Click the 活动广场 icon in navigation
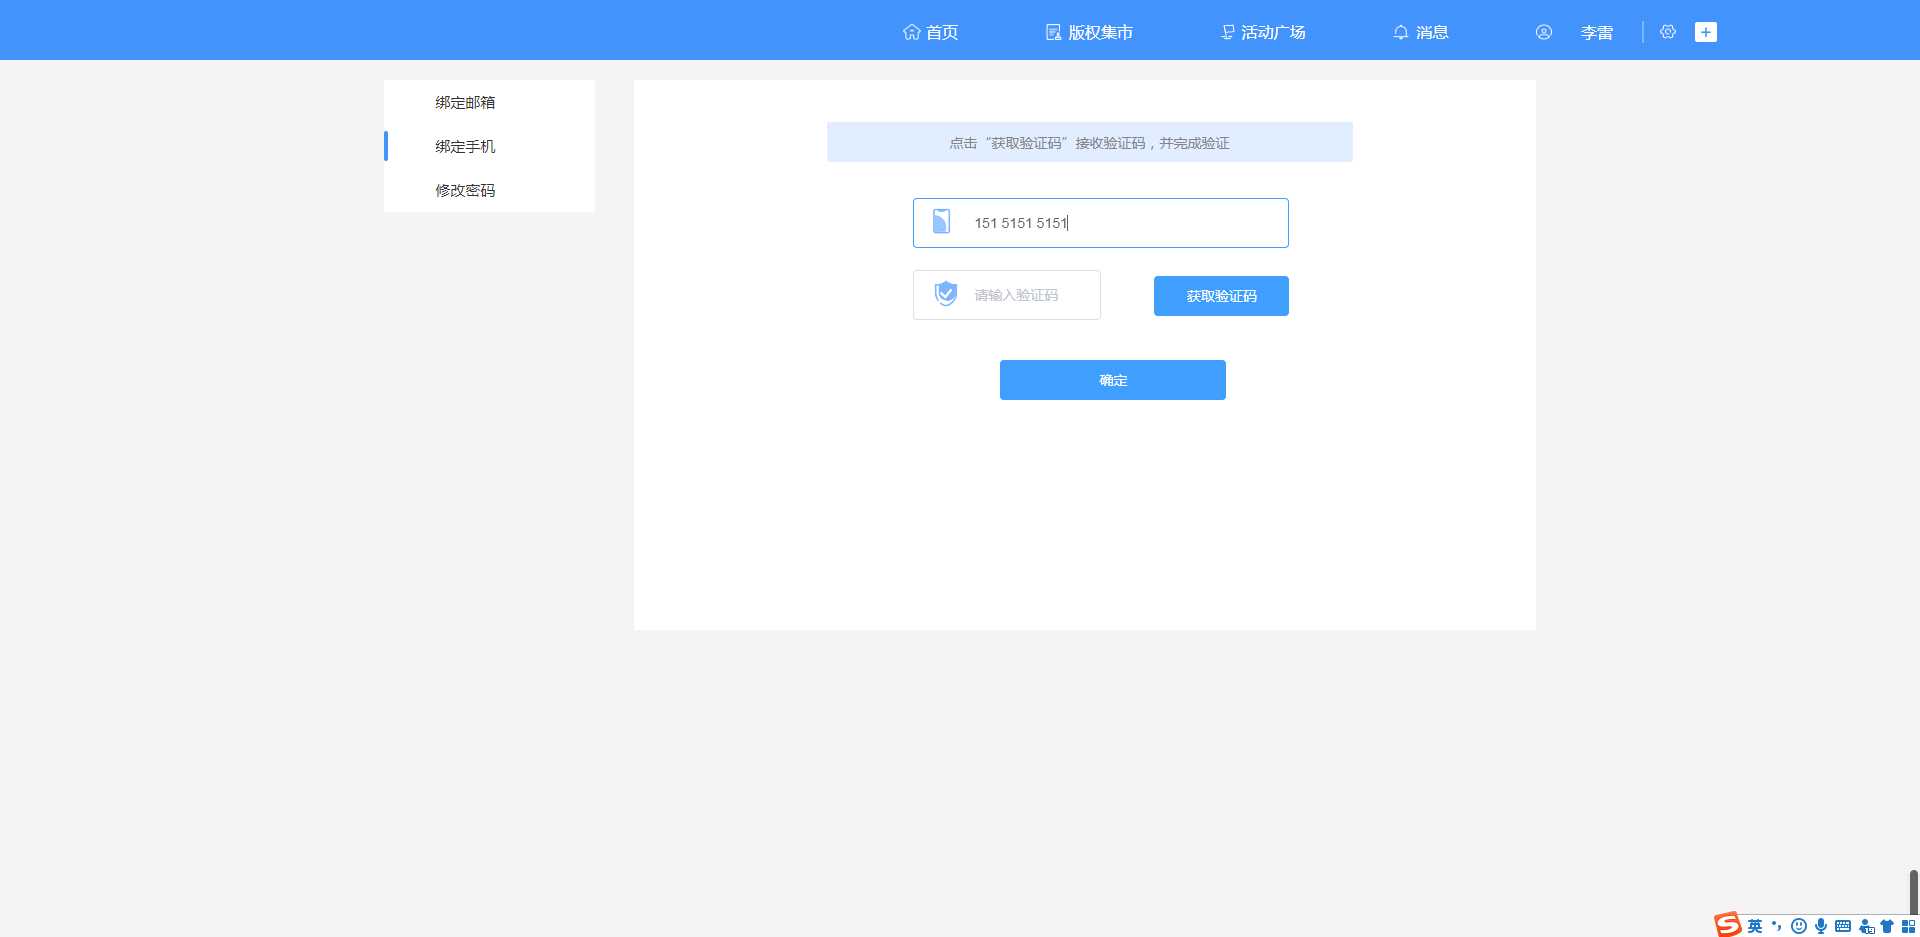The height and width of the screenshot is (937, 1920). (x=1227, y=31)
